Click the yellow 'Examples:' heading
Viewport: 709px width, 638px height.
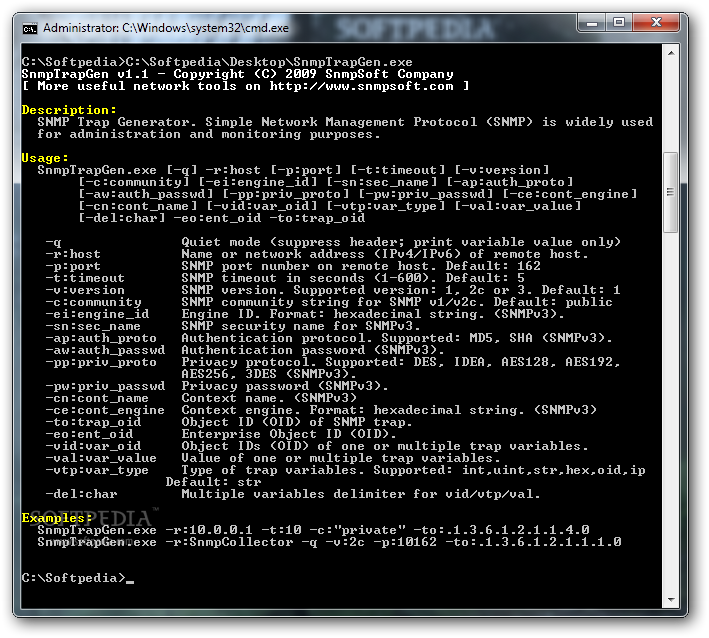pyautogui.click(x=57, y=518)
